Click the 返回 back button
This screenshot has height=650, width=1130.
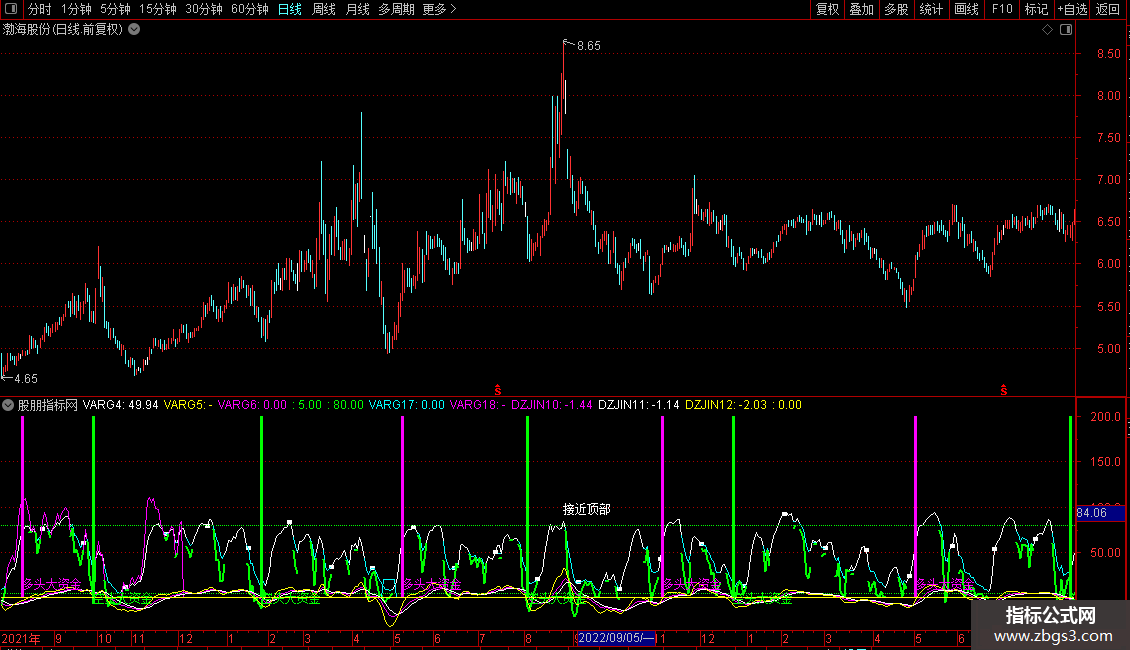click(x=1108, y=10)
